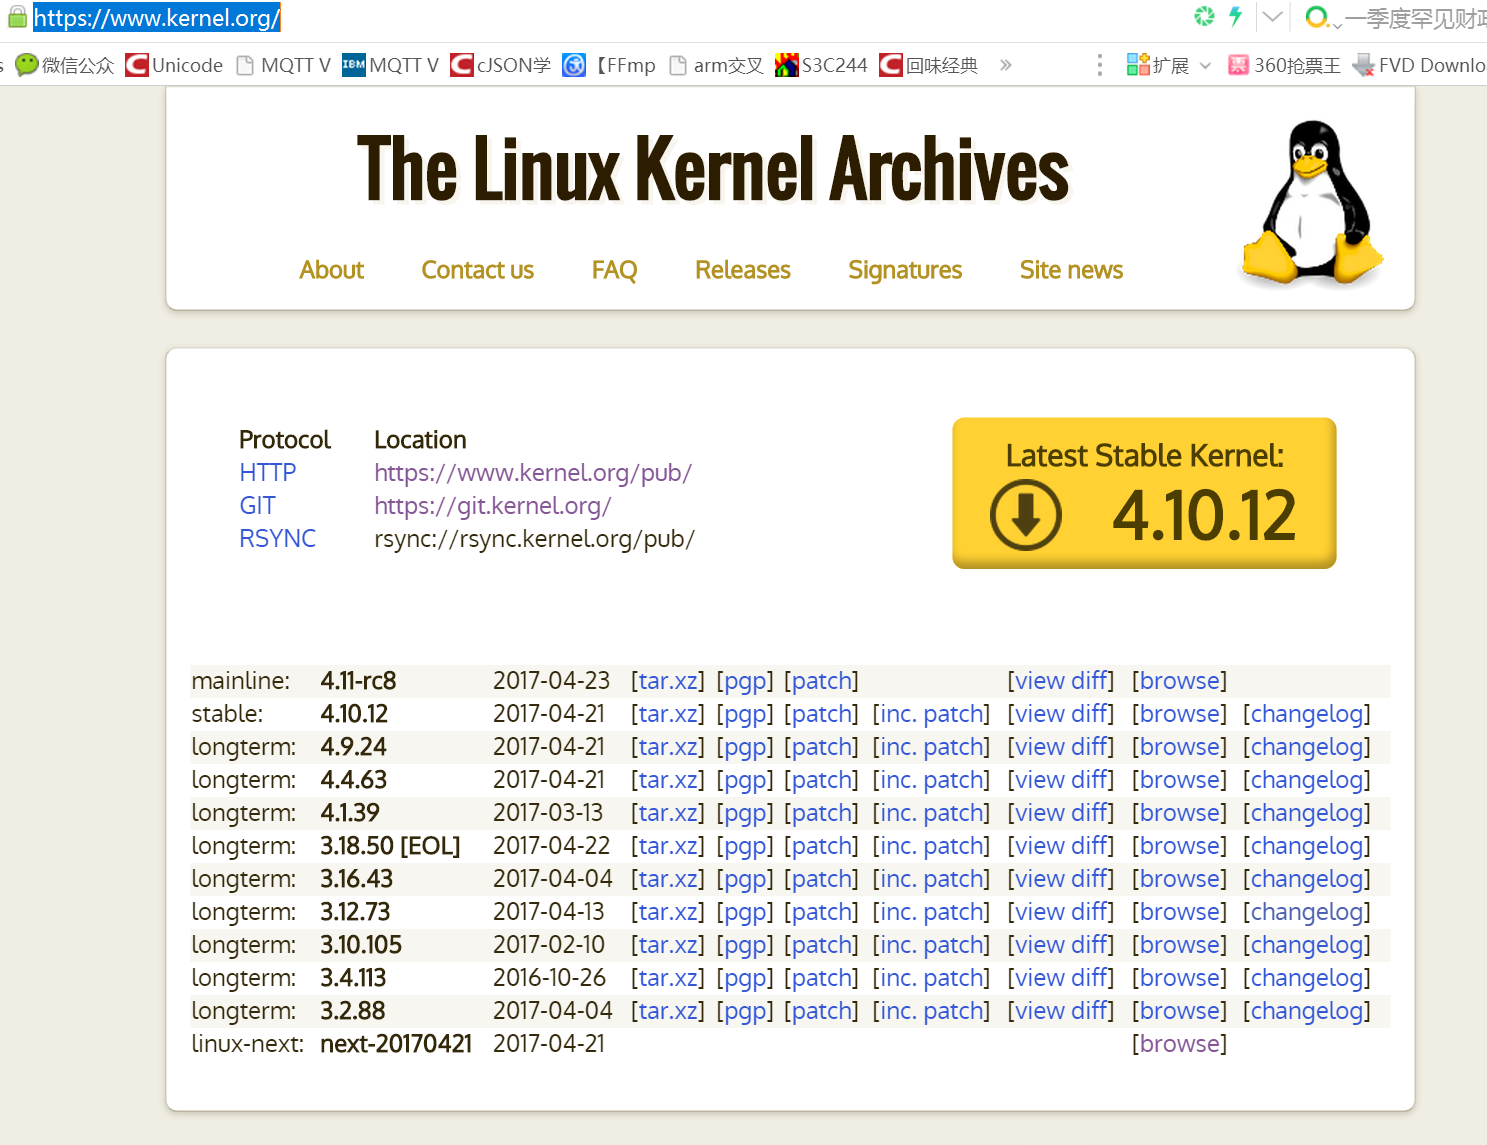Viewport: 1487px width, 1145px height.
Task: Open the https://git.kernel.org/ link
Action: click(492, 506)
